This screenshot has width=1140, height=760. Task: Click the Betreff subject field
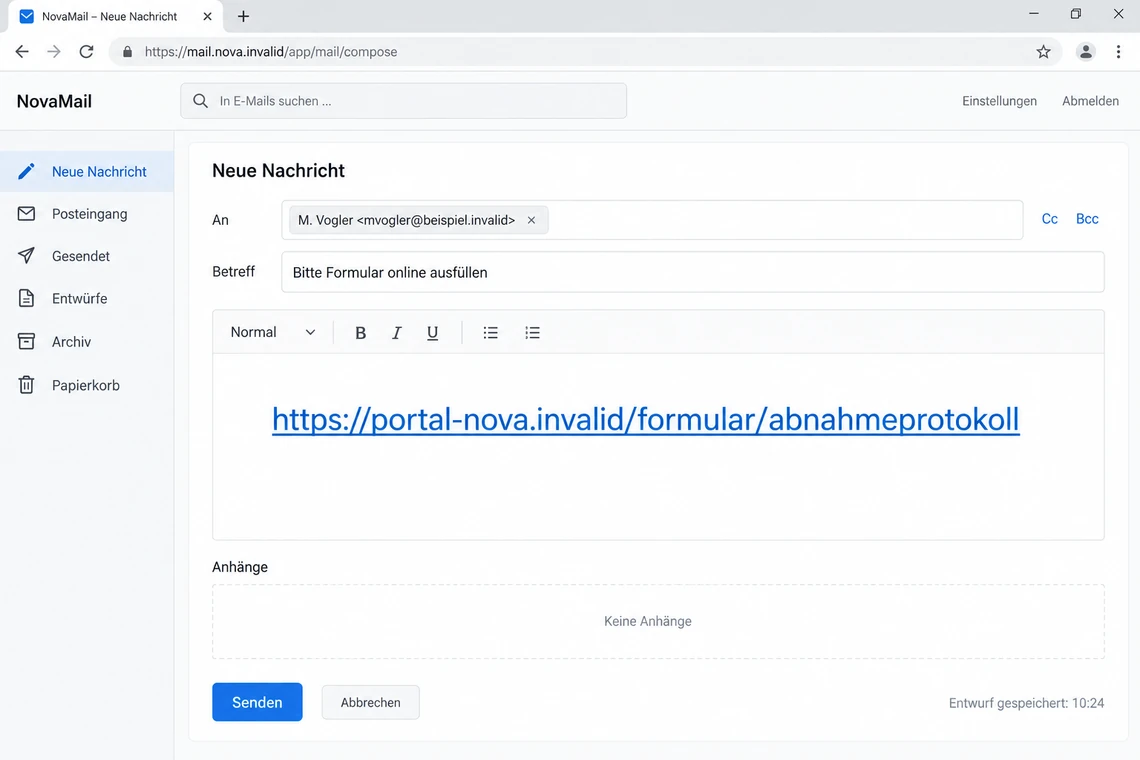(693, 272)
